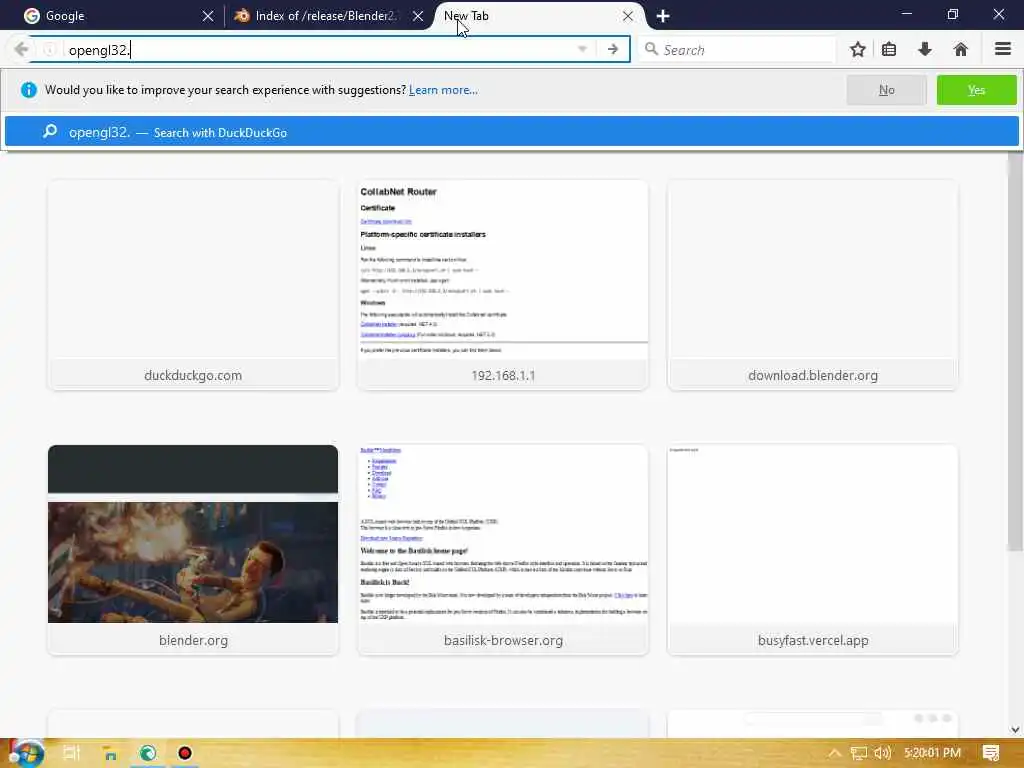Open the hamburger menu
Image resolution: width=1024 pixels, height=768 pixels.
1003,49
